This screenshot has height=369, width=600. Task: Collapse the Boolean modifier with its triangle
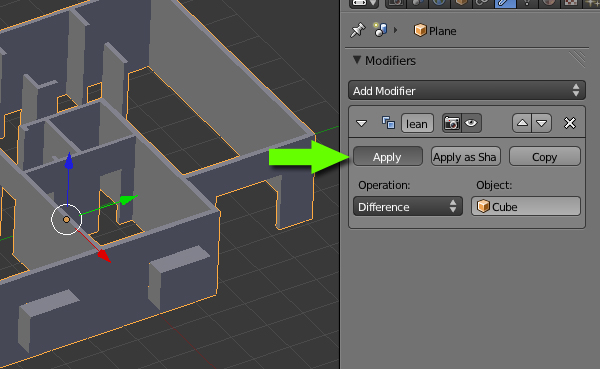tap(362, 123)
